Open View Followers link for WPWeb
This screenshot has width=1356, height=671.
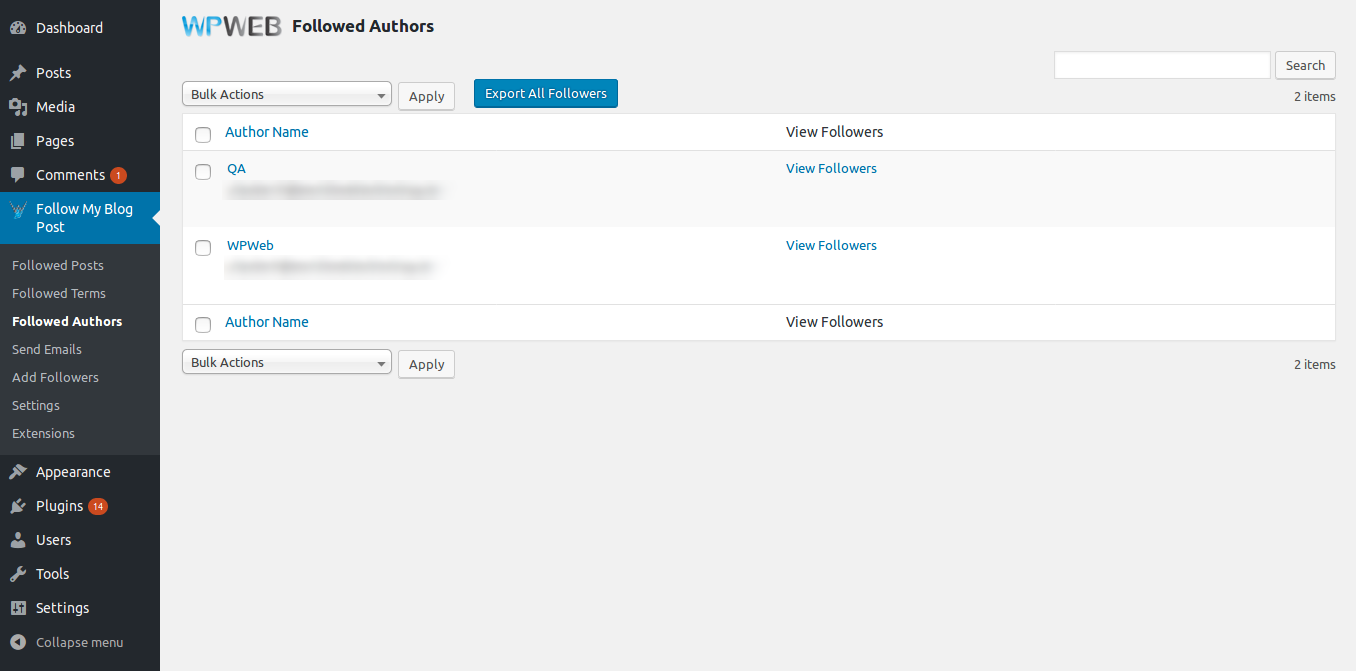pyautogui.click(x=831, y=245)
